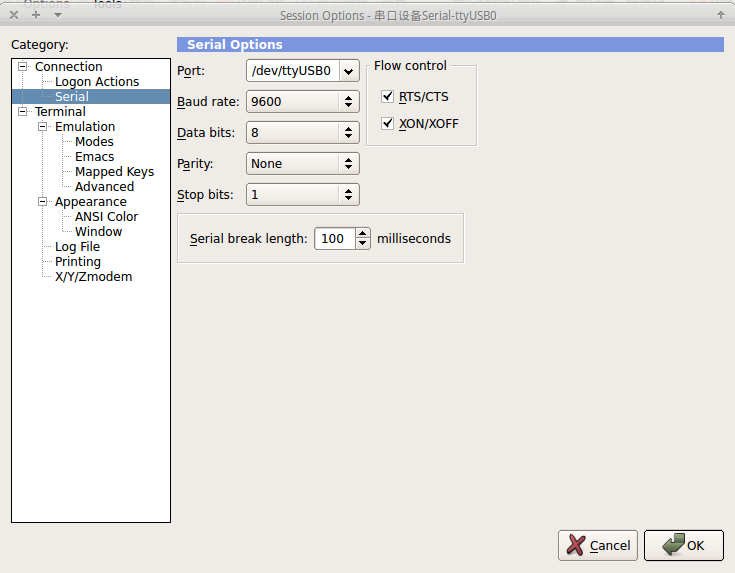The height and width of the screenshot is (573, 735).
Task: Open the Stop bits dropdown
Action: tap(303, 195)
